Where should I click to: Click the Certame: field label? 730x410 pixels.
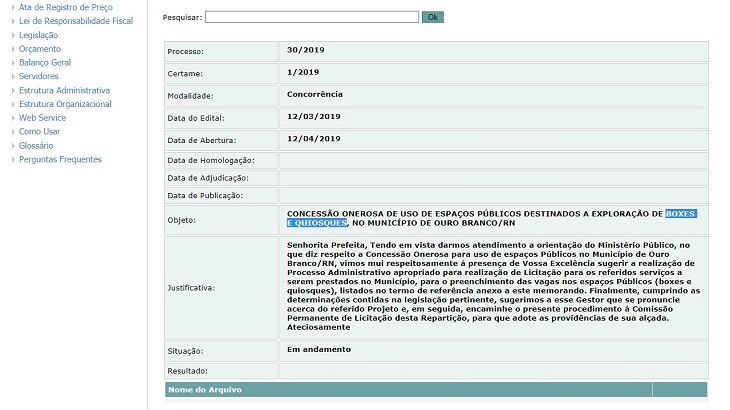185,74
